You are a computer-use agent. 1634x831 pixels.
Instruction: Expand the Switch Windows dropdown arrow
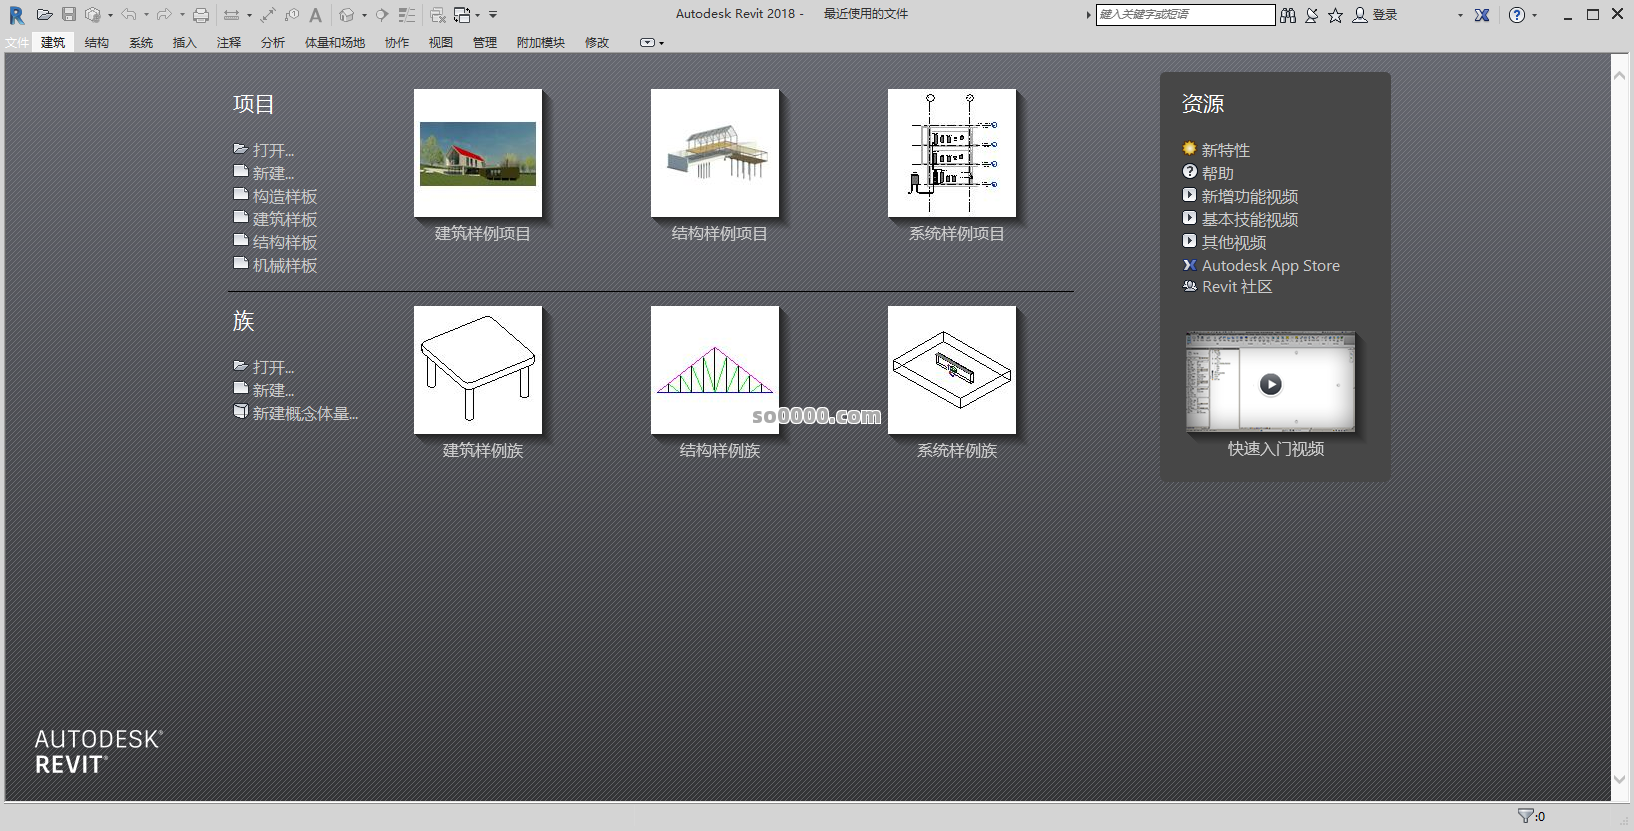click(477, 15)
